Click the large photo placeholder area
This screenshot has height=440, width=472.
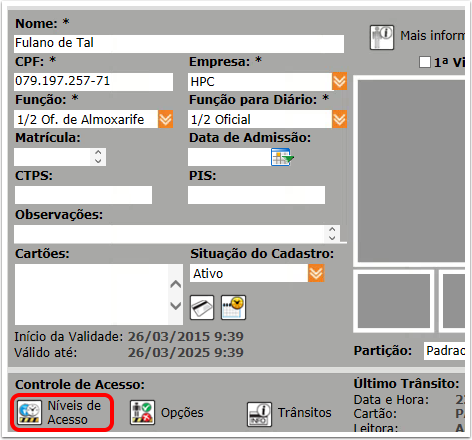click(411, 171)
